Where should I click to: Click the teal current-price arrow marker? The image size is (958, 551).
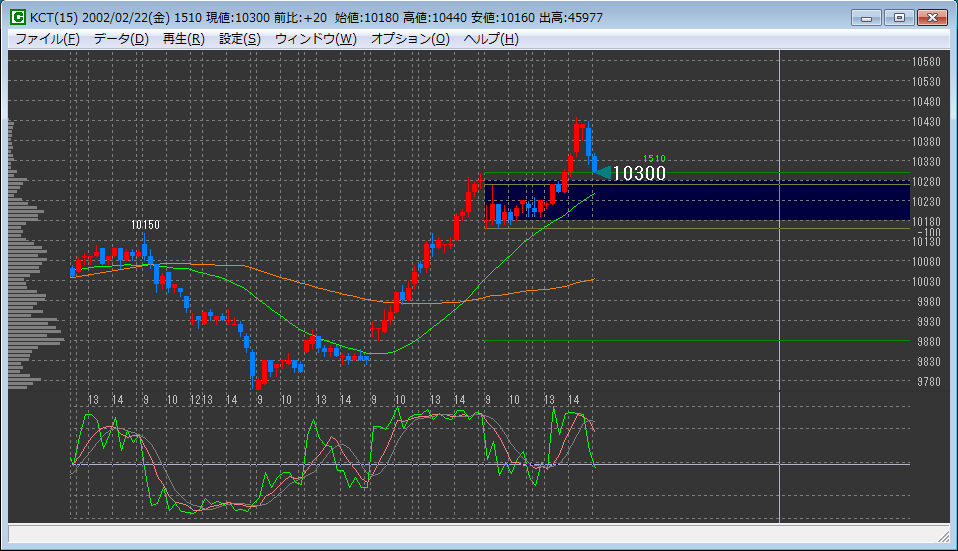603,172
